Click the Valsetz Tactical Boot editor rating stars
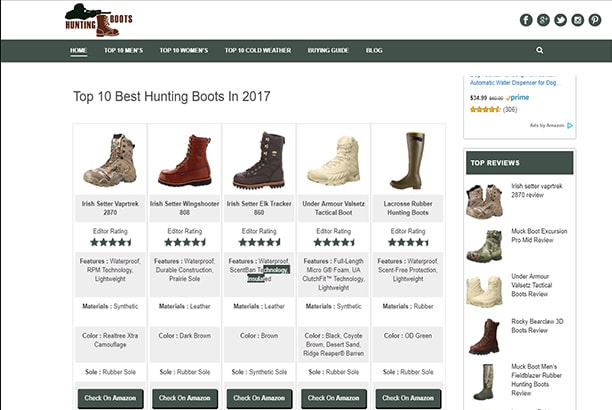This screenshot has width=612, height=410. click(334, 242)
